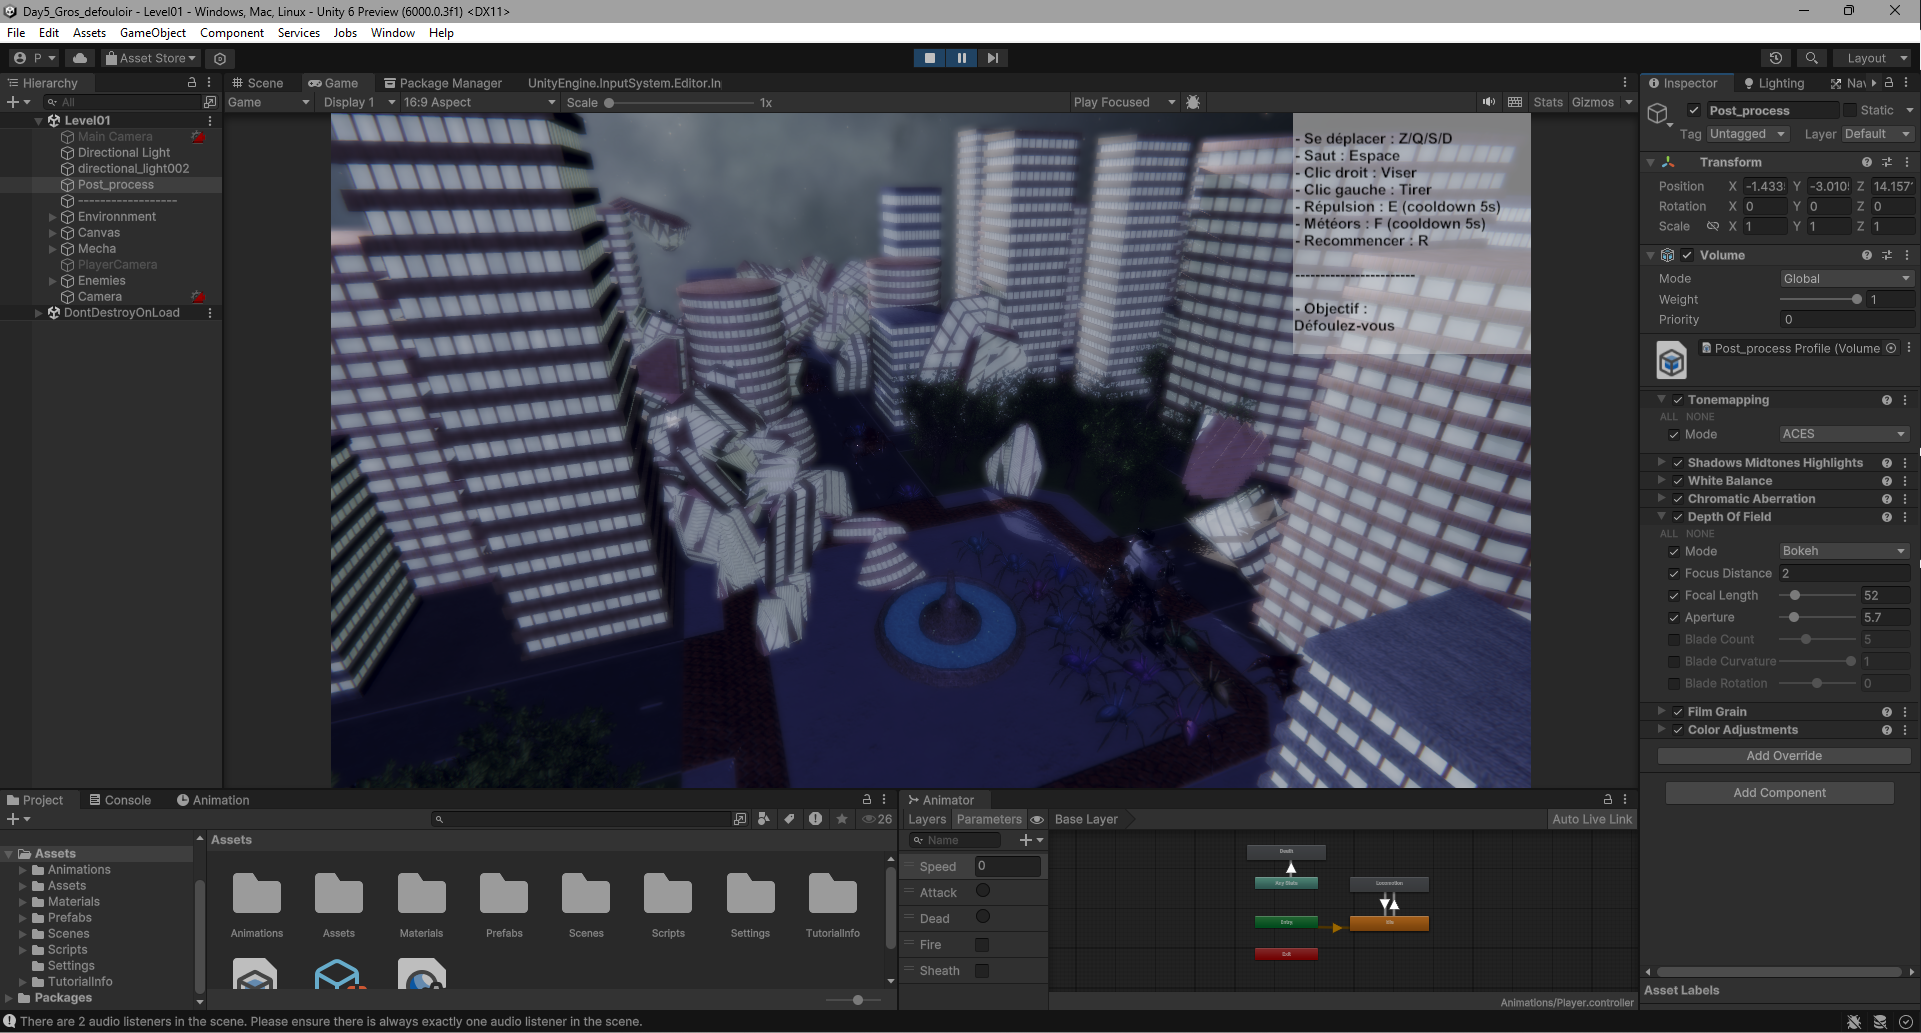1921x1033 pixels.
Task: Toggle the Animator parameters eye icon
Action: pos(1037,819)
